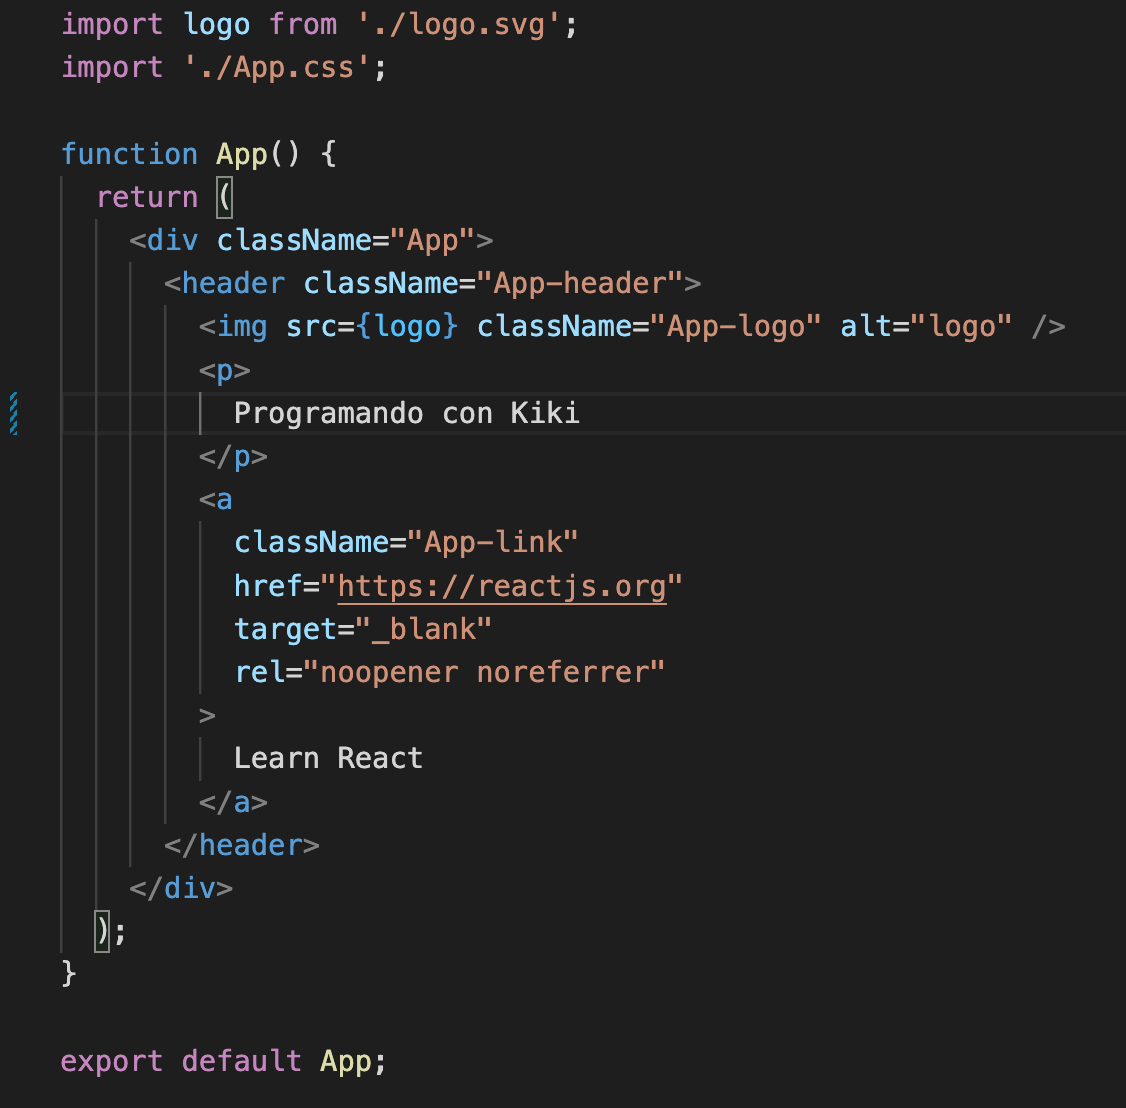Screen dimensions: 1126x1108
Task: Click the 'img' tag name
Action: [242, 327]
